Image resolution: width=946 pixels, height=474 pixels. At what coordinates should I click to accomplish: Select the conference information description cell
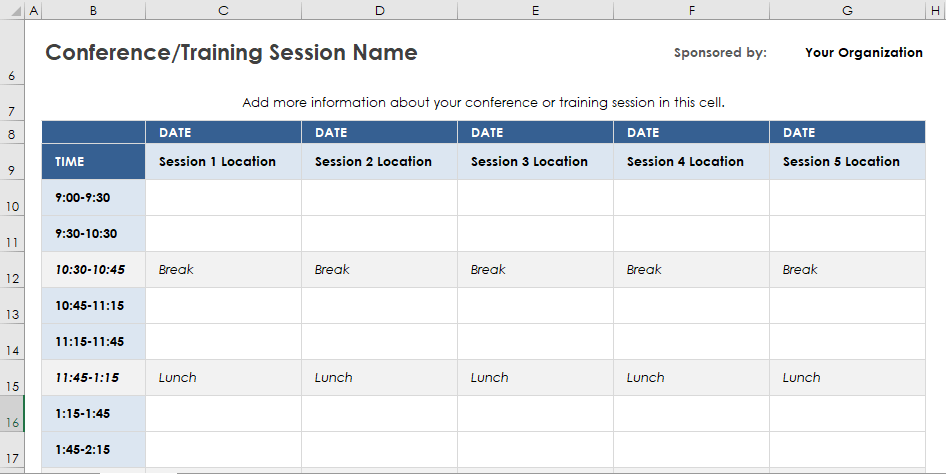click(x=483, y=103)
